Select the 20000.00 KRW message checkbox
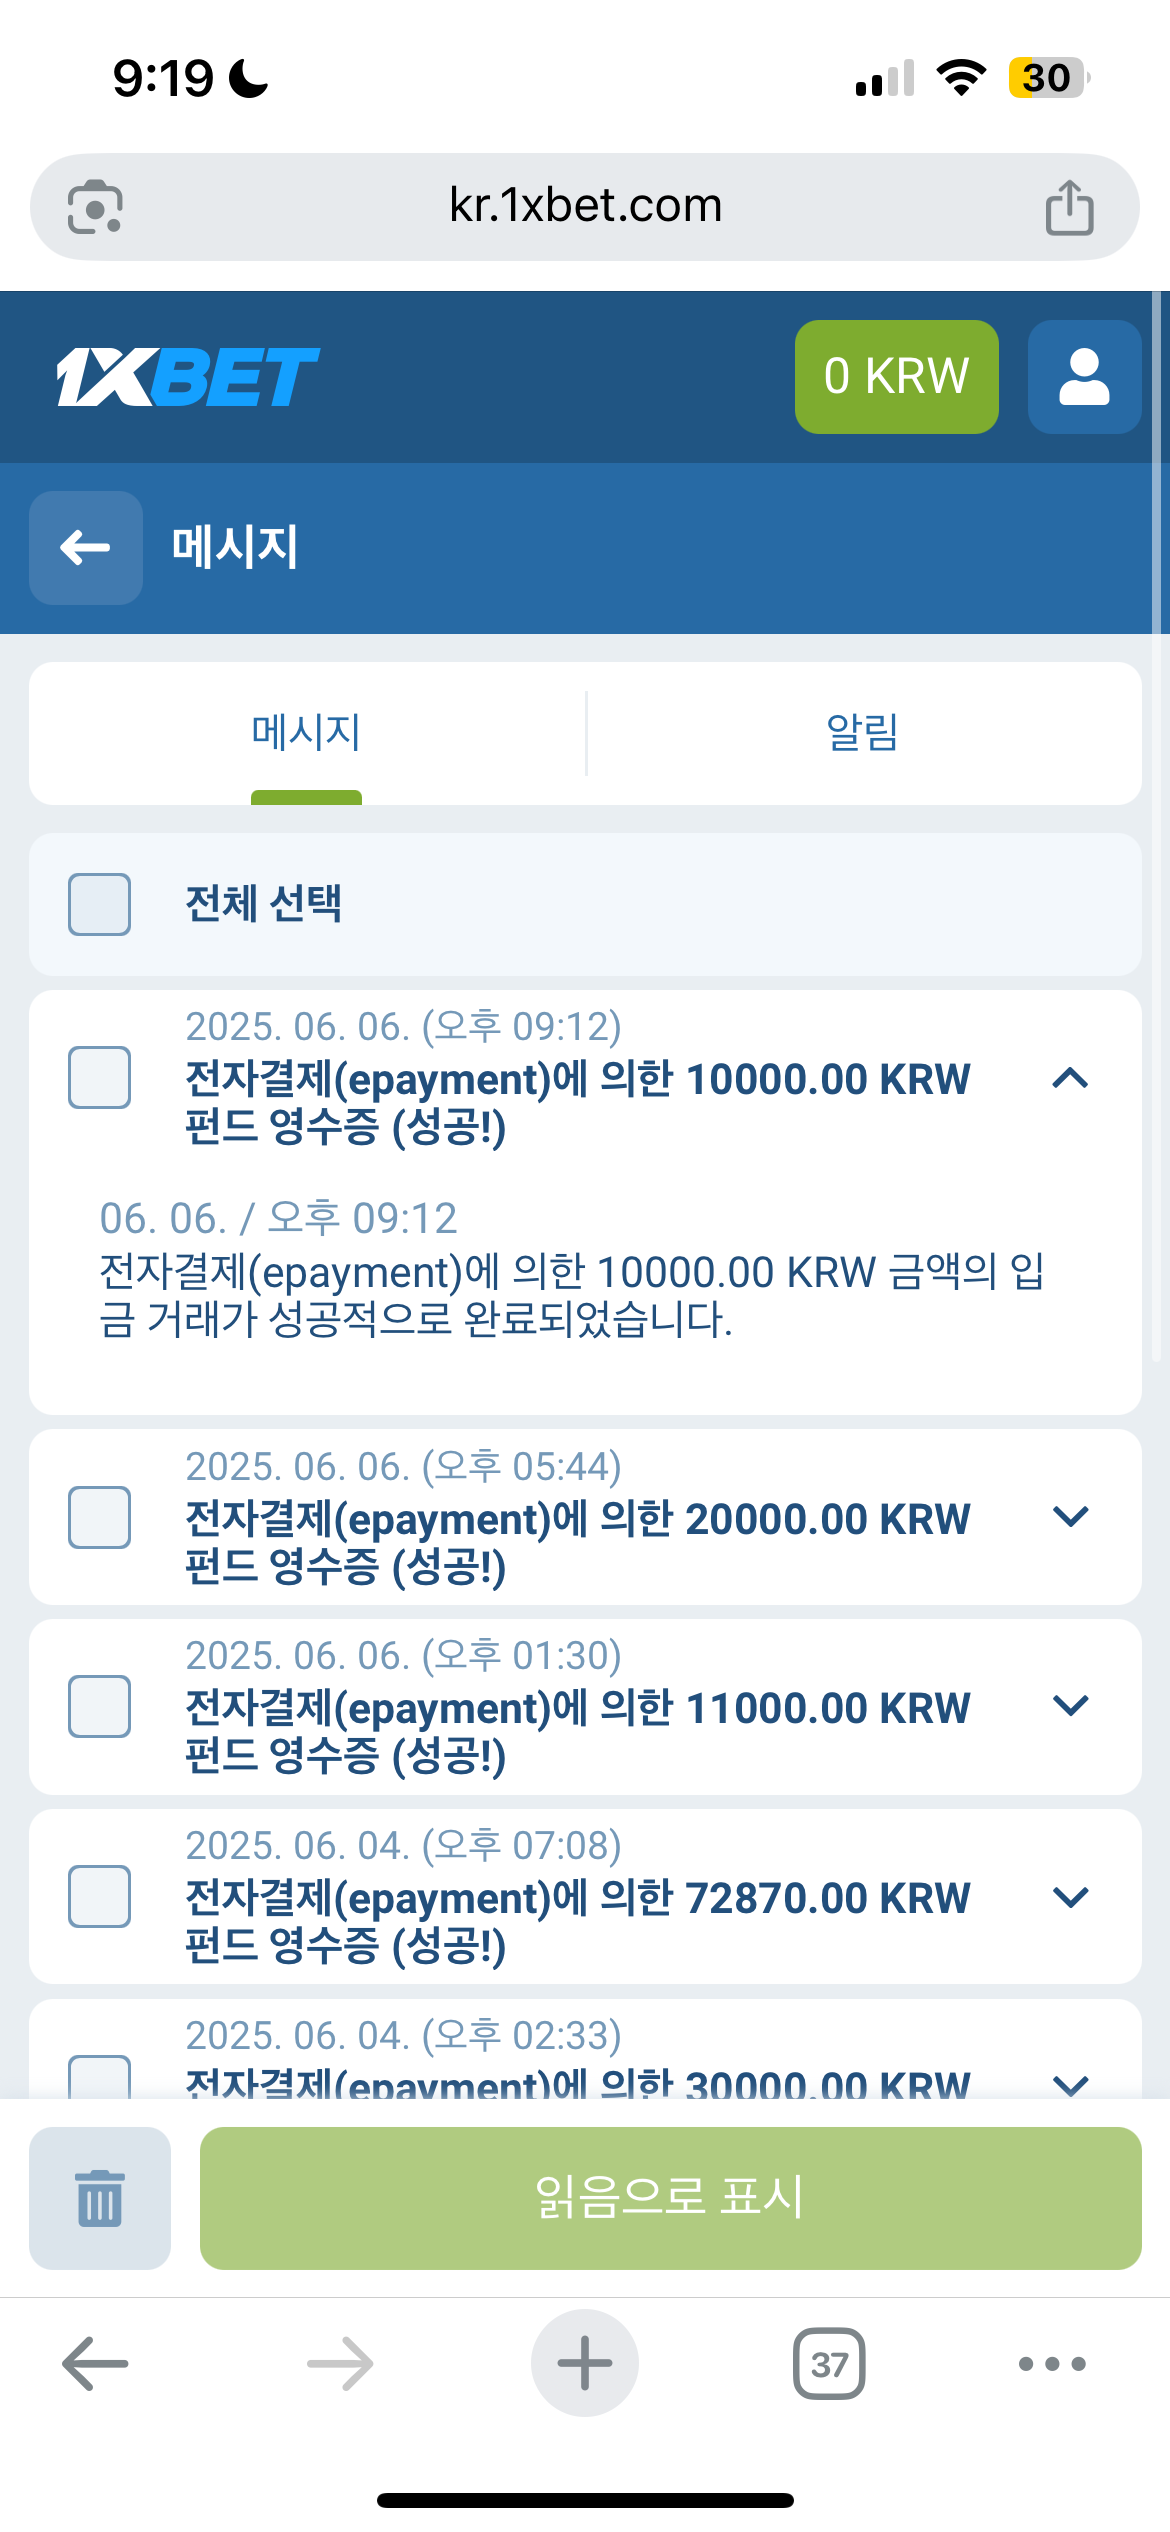Image resolution: width=1170 pixels, height=2532 pixels. click(x=99, y=1517)
